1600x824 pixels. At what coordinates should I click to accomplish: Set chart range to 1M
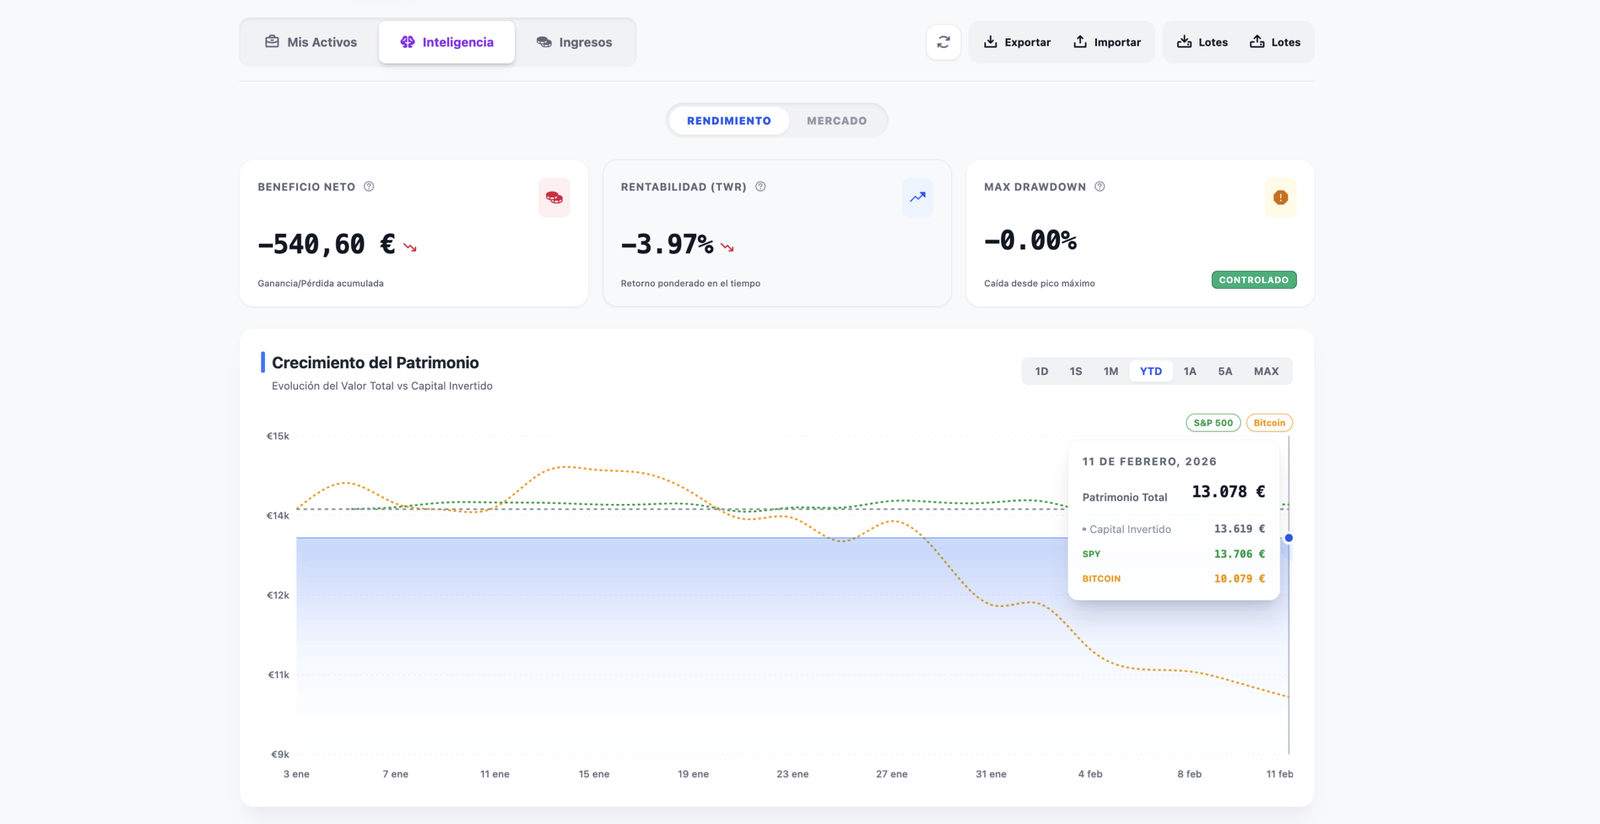(x=1110, y=371)
